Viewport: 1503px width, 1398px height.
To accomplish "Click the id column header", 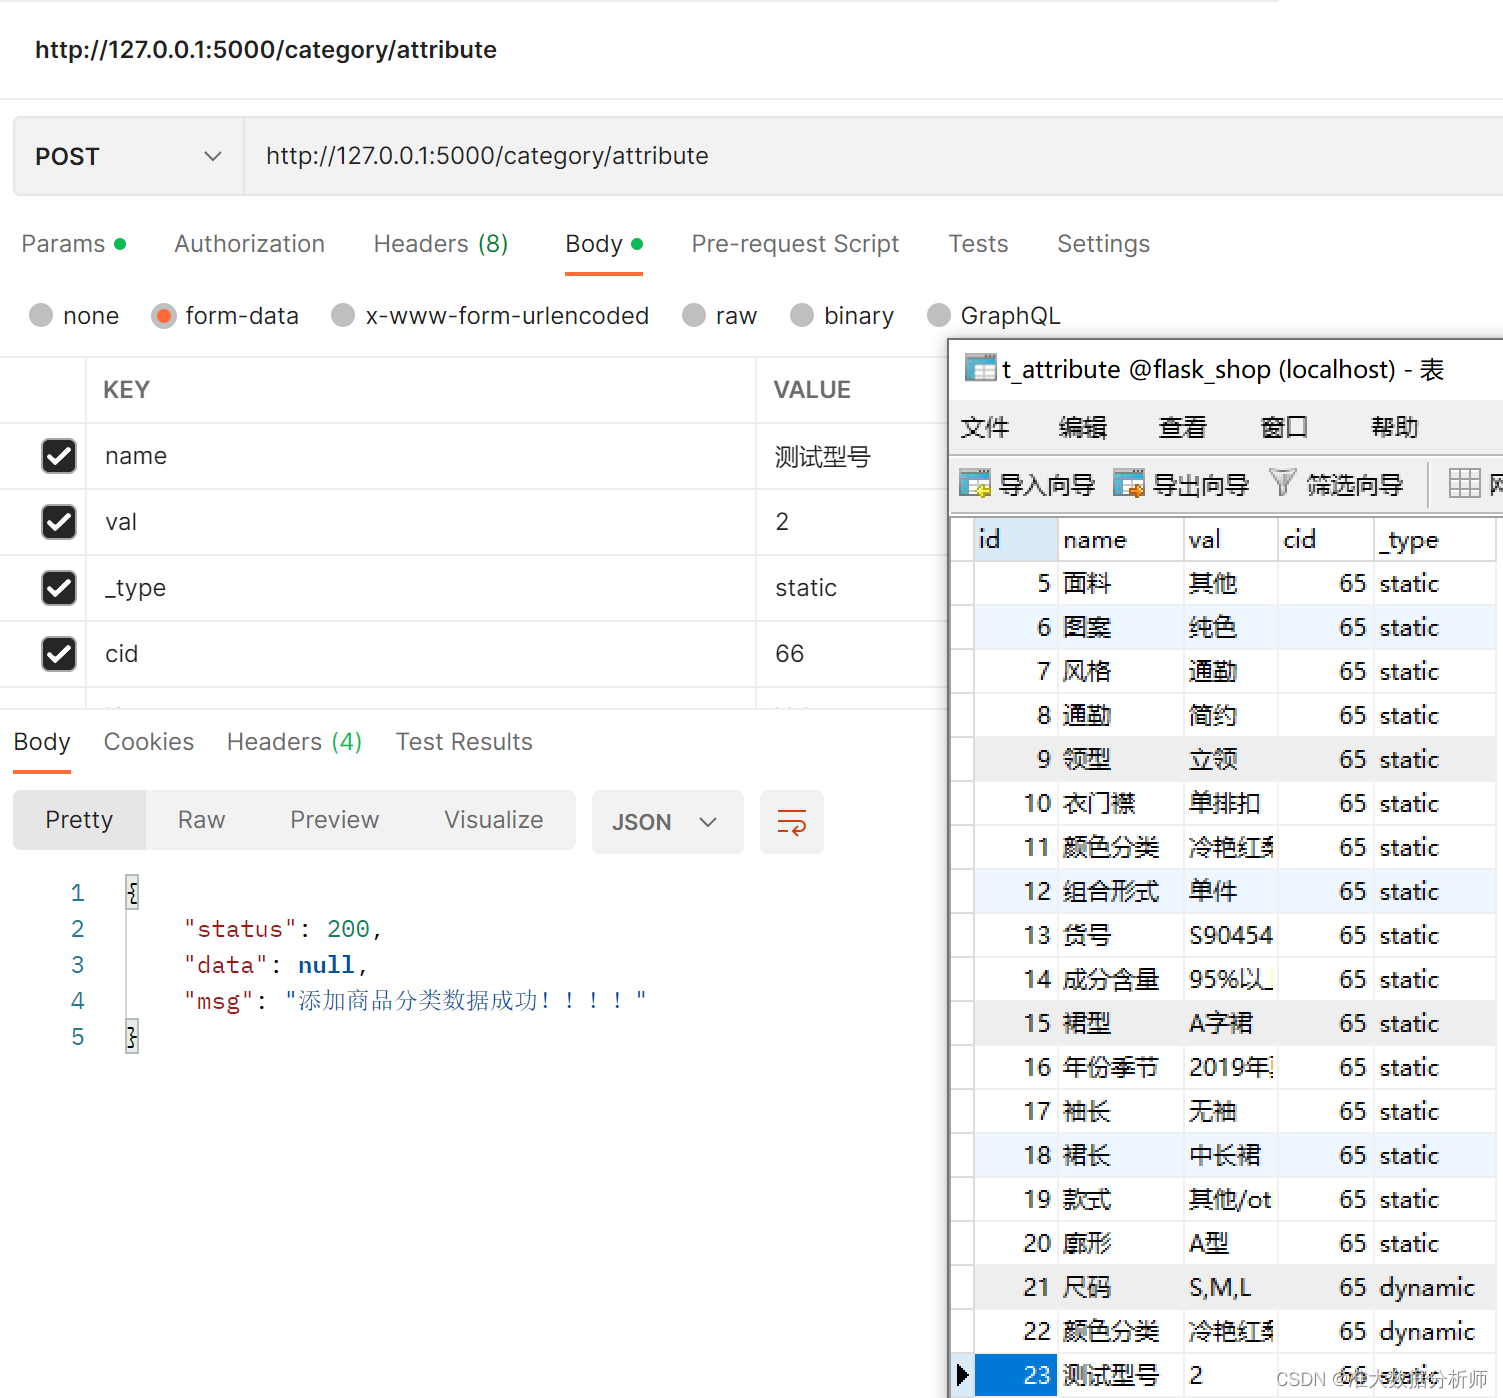I will pos(1016,540).
